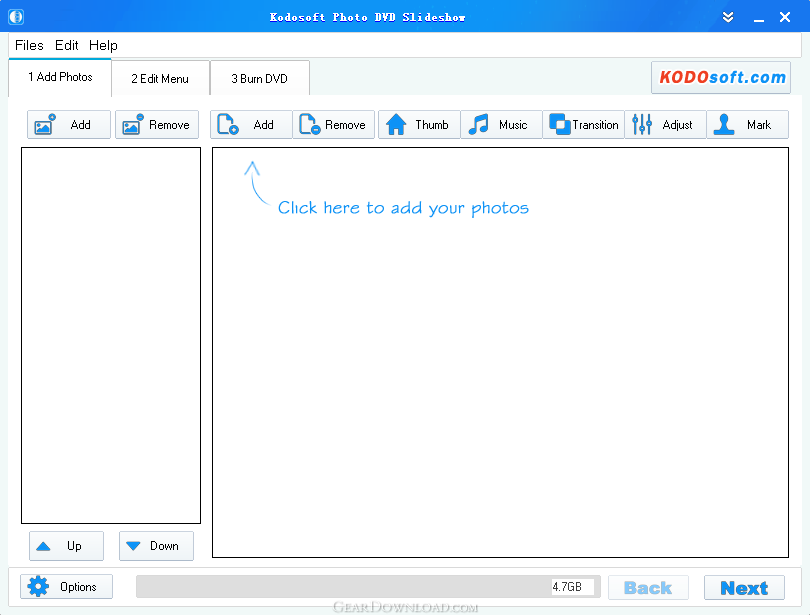The width and height of the screenshot is (810, 615).
Task: Click the Mark button with person icon
Action: click(747, 124)
